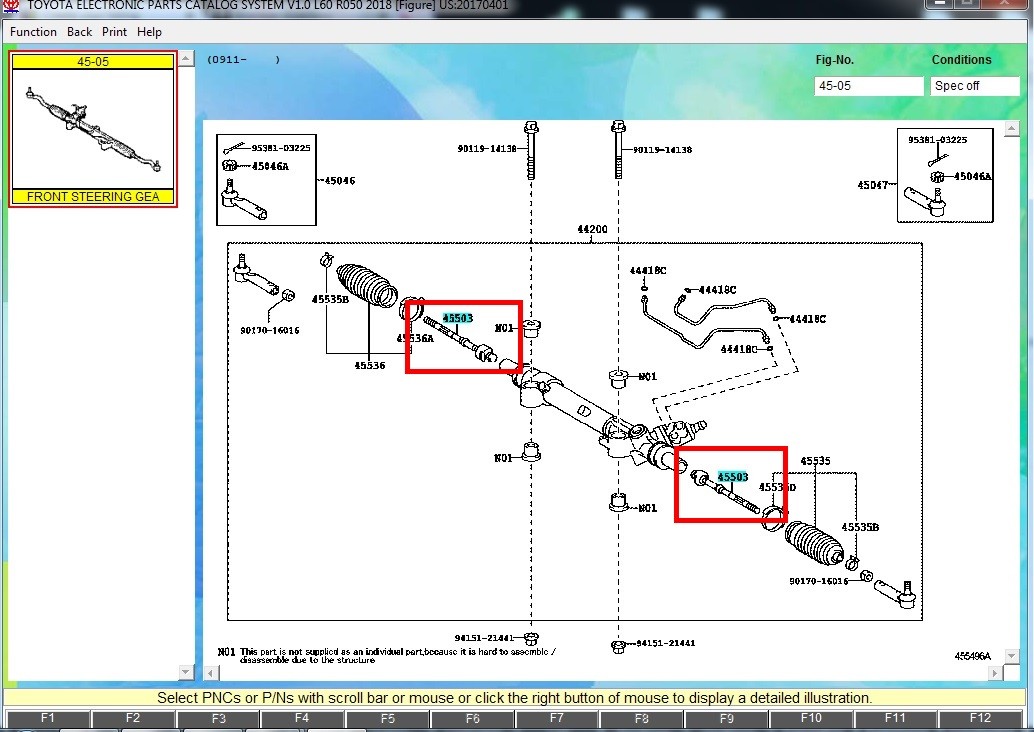
Task: Click the 45536 boot part label
Action: click(369, 365)
